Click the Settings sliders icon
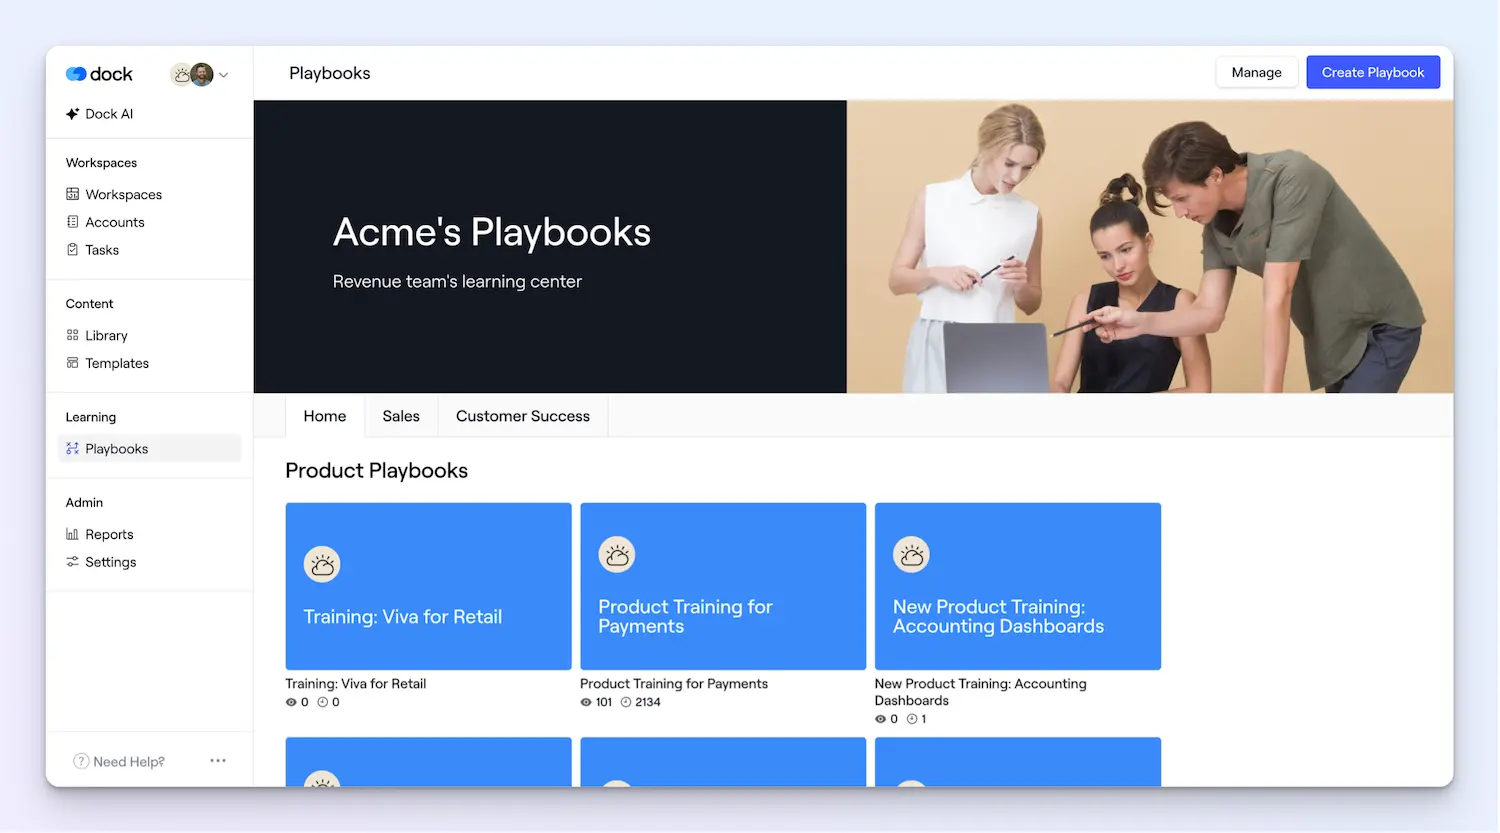 pos(72,562)
